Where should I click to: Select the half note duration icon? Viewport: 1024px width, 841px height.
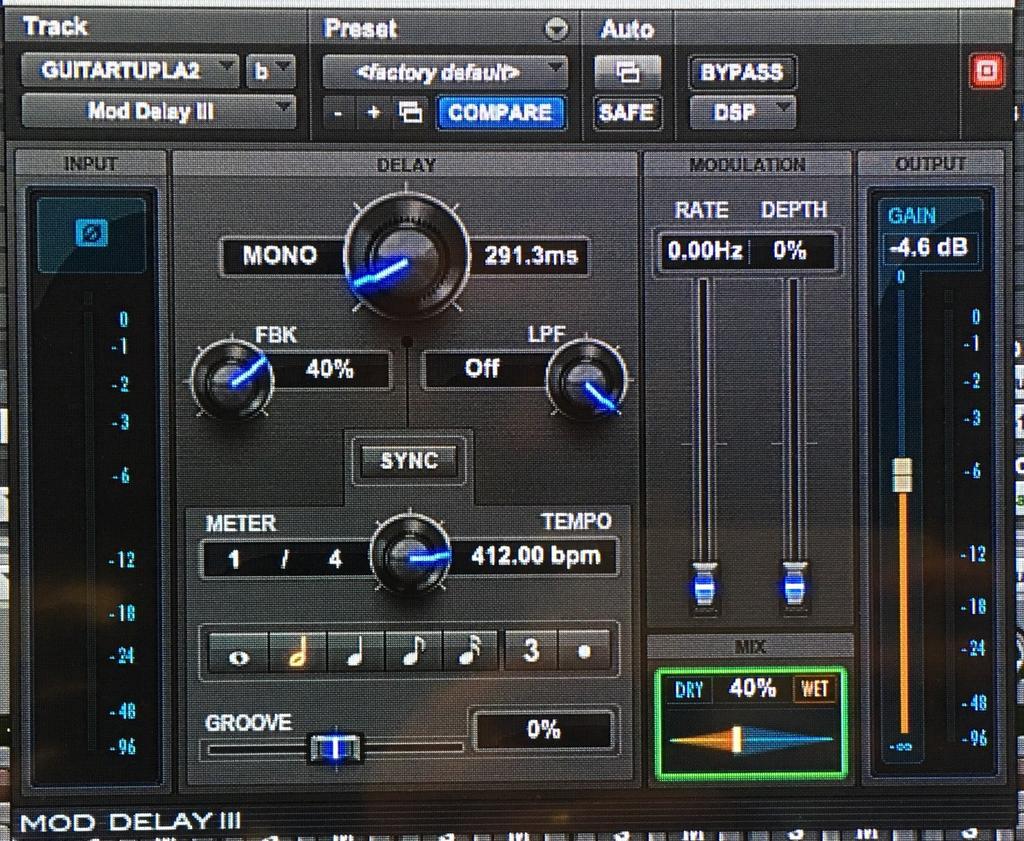(x=297, y=652)
